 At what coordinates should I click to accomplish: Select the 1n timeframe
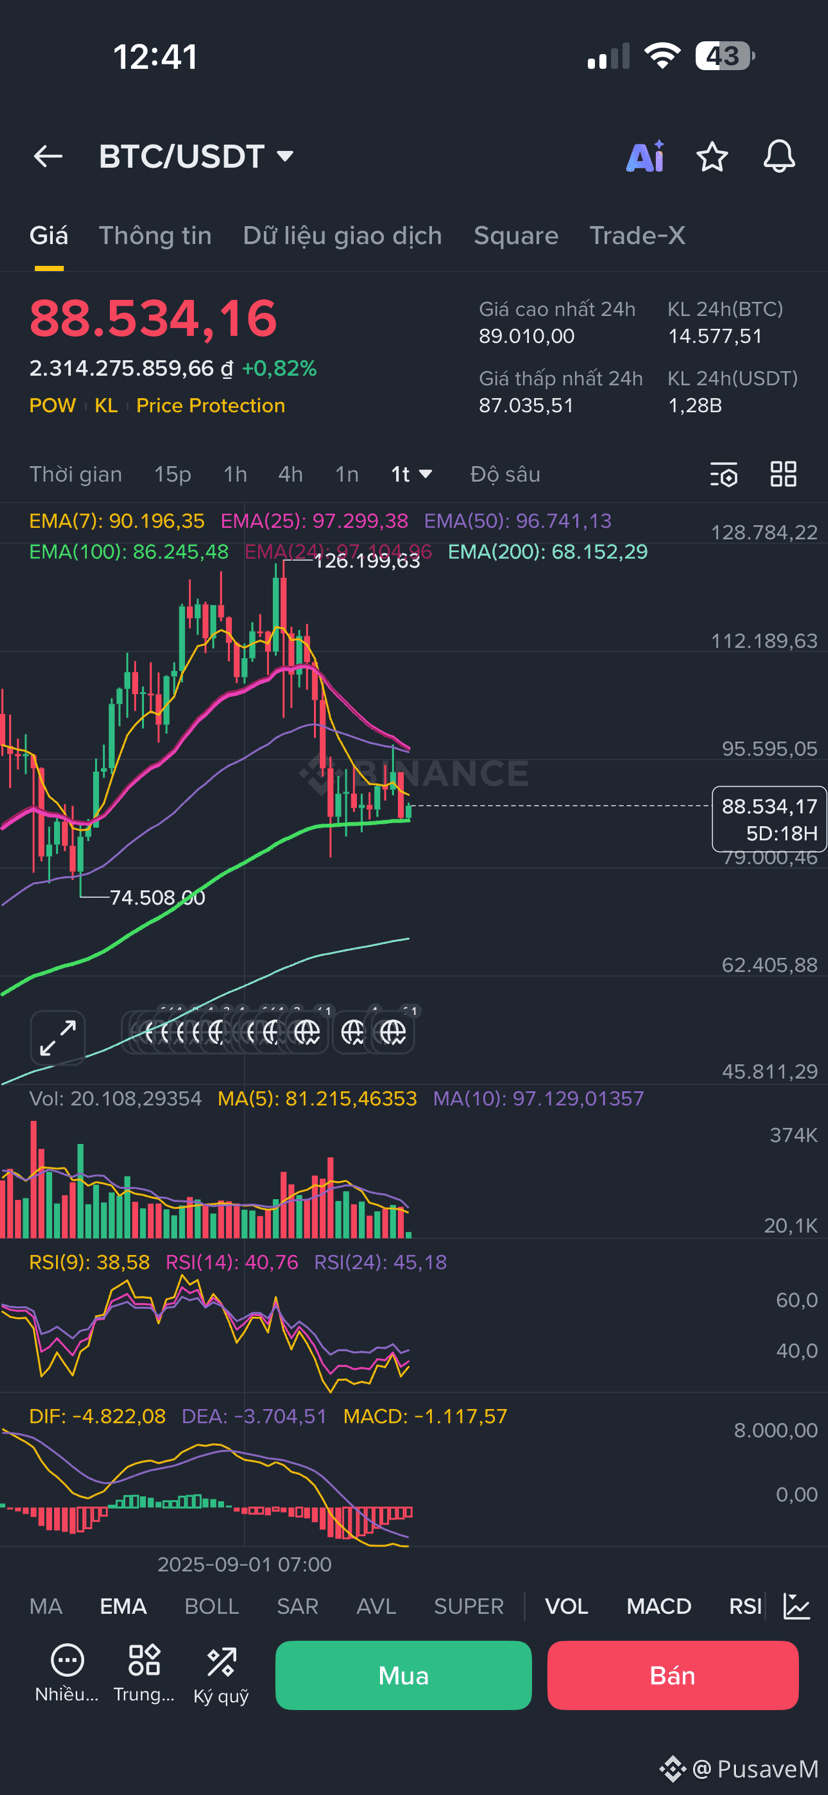point(346,474)
